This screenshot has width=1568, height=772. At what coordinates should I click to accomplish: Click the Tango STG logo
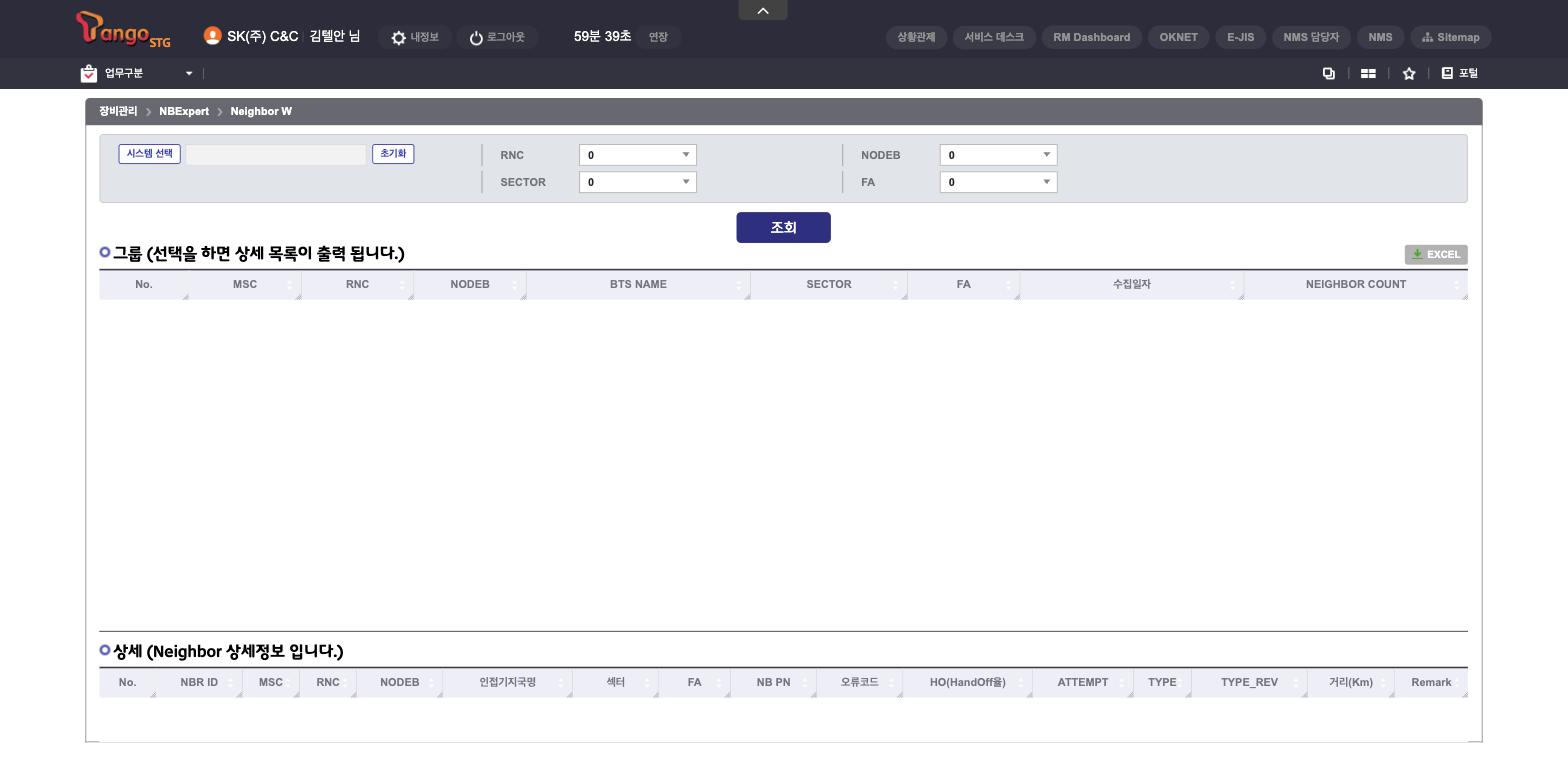coord(123,30)
